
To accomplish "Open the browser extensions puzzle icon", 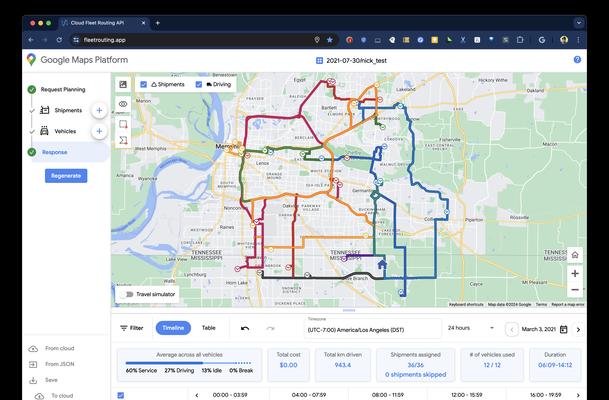I will [x=520, y=40].
